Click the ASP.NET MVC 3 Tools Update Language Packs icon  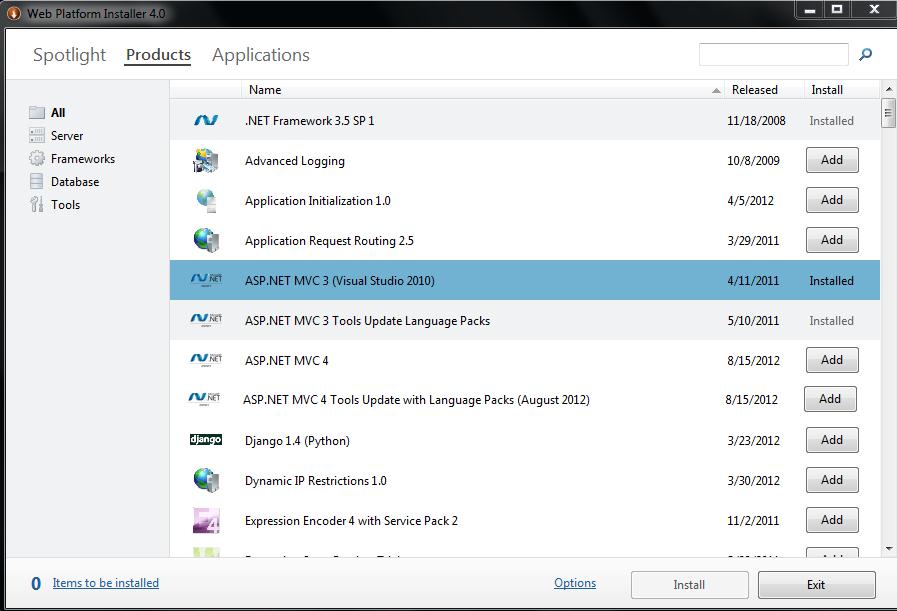[206, 320]
